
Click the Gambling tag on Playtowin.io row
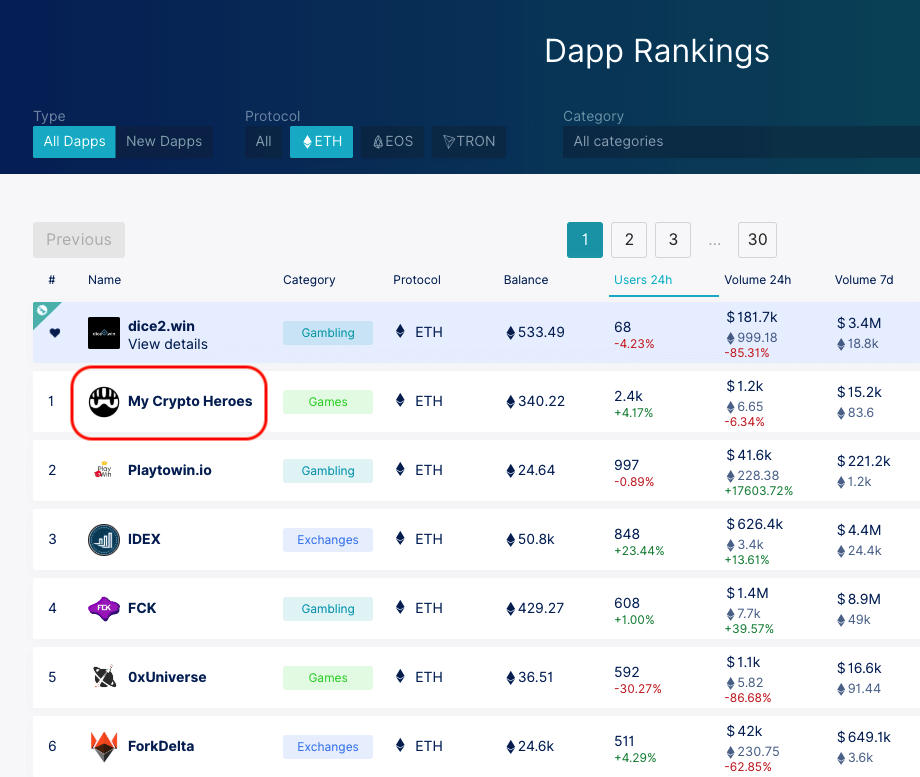point(327,471)
